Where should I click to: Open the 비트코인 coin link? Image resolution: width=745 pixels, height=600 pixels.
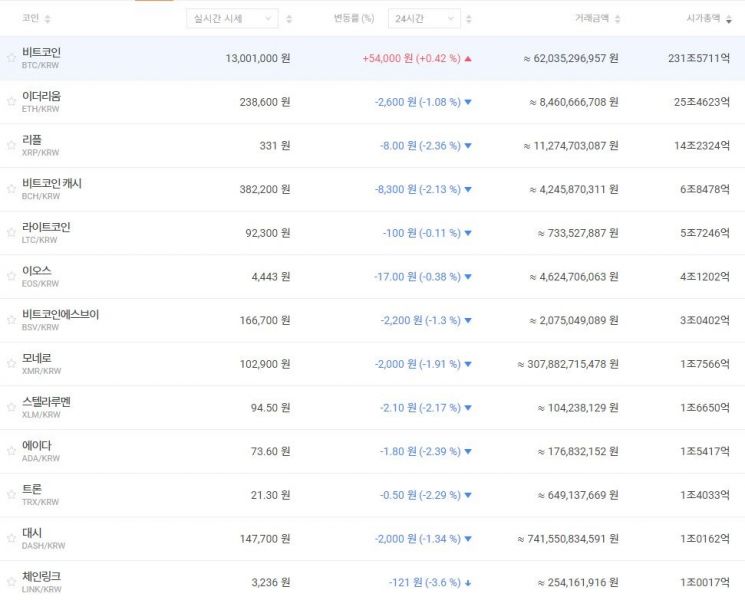coord(41,52)
